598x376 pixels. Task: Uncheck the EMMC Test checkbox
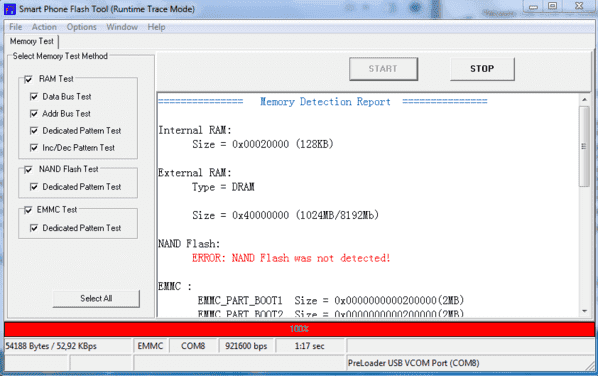[28, 210]
